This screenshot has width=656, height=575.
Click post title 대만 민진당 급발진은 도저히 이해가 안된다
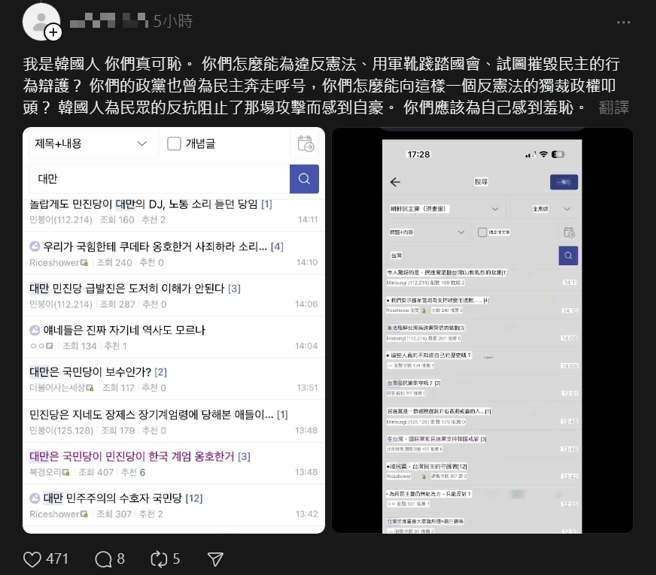(127, 288)
